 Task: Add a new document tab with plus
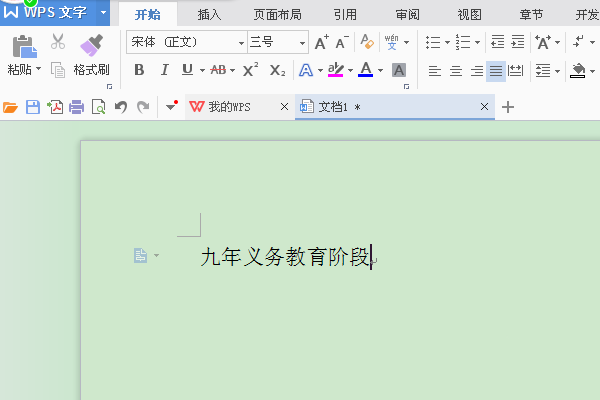(x=508, y=107)
